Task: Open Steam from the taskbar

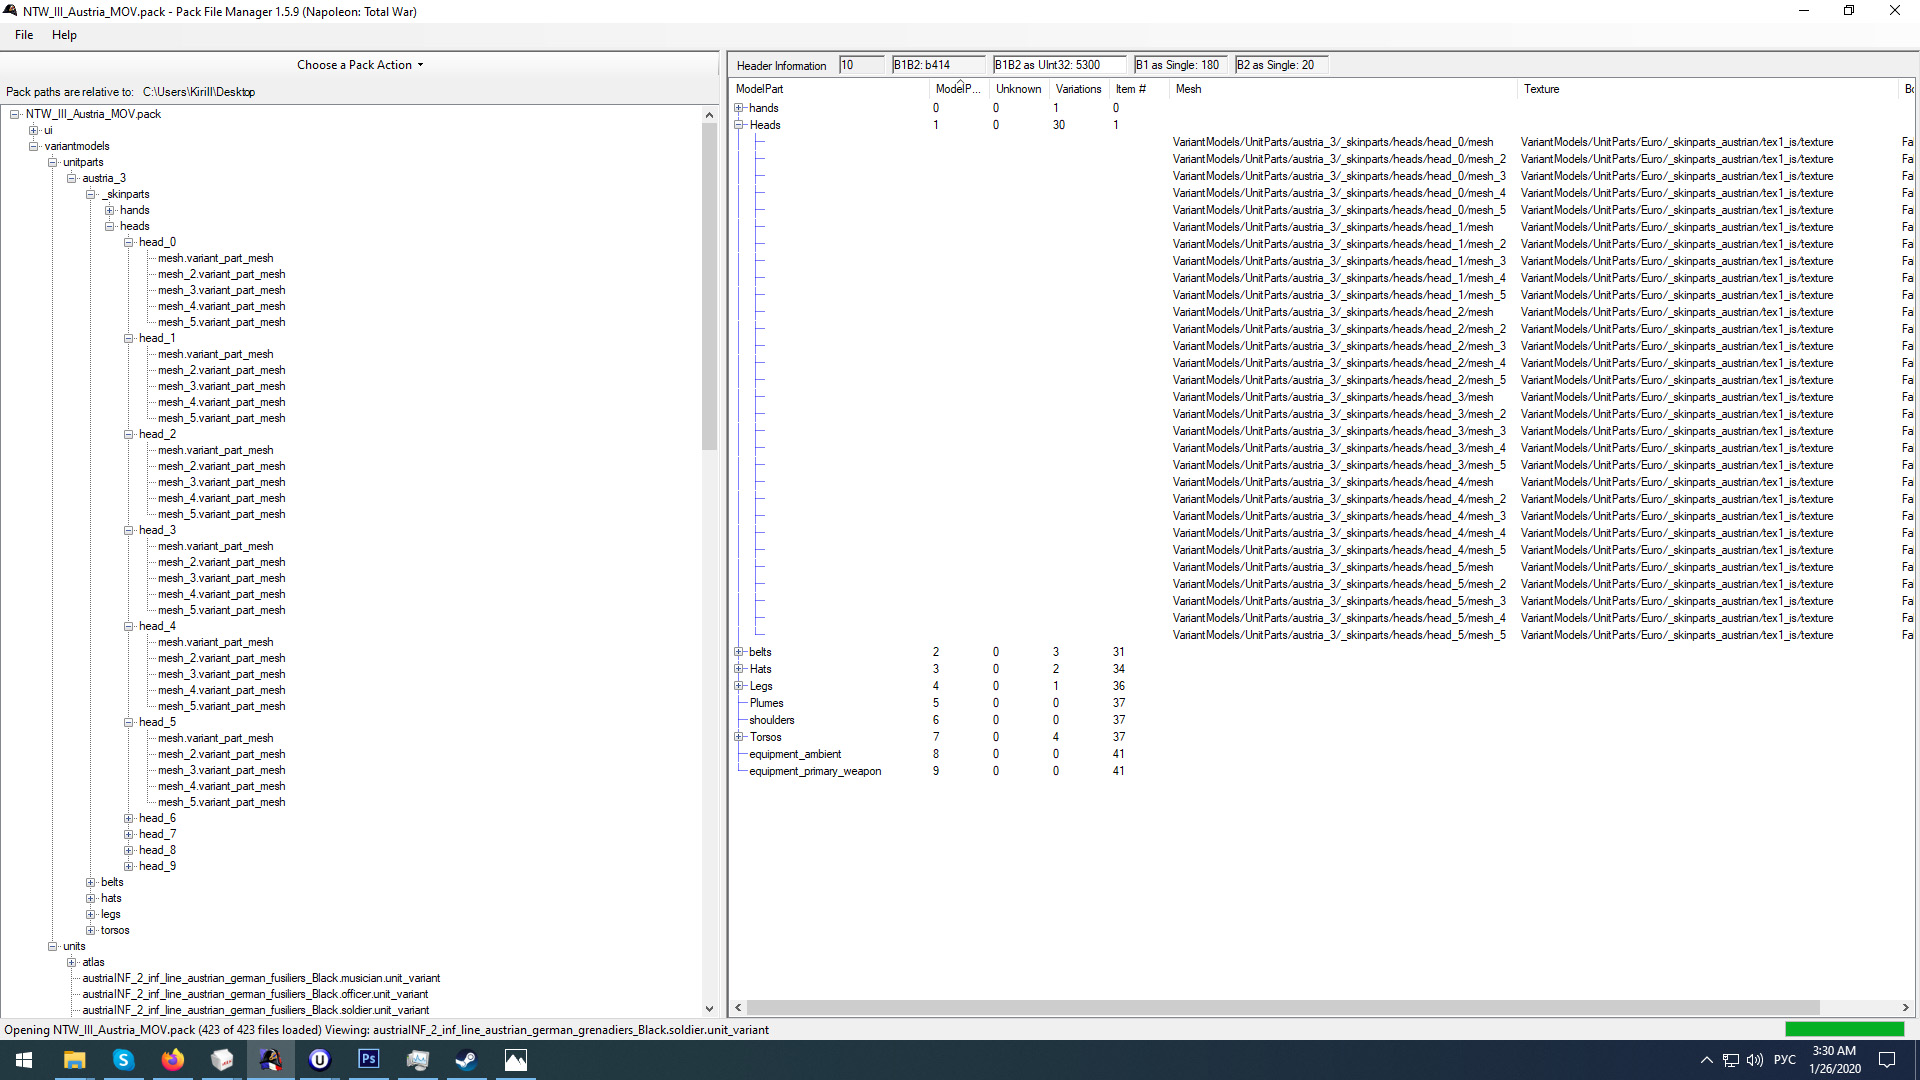Action: (466, 1060)
